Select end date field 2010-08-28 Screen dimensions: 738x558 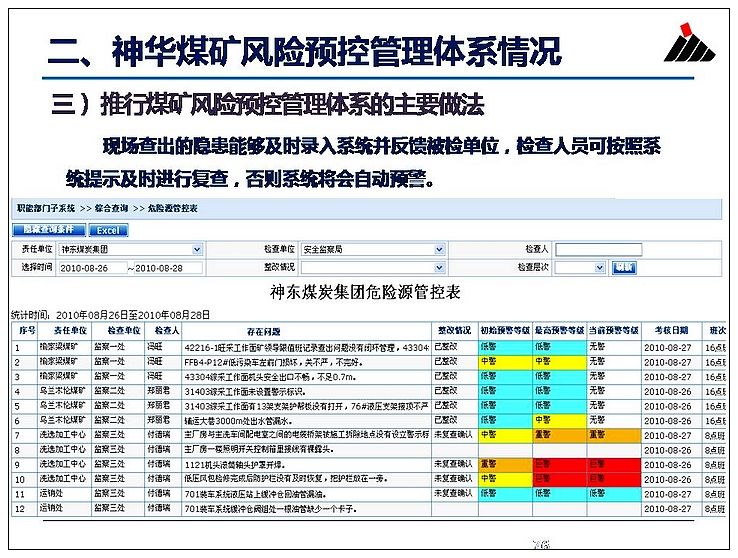168,268
